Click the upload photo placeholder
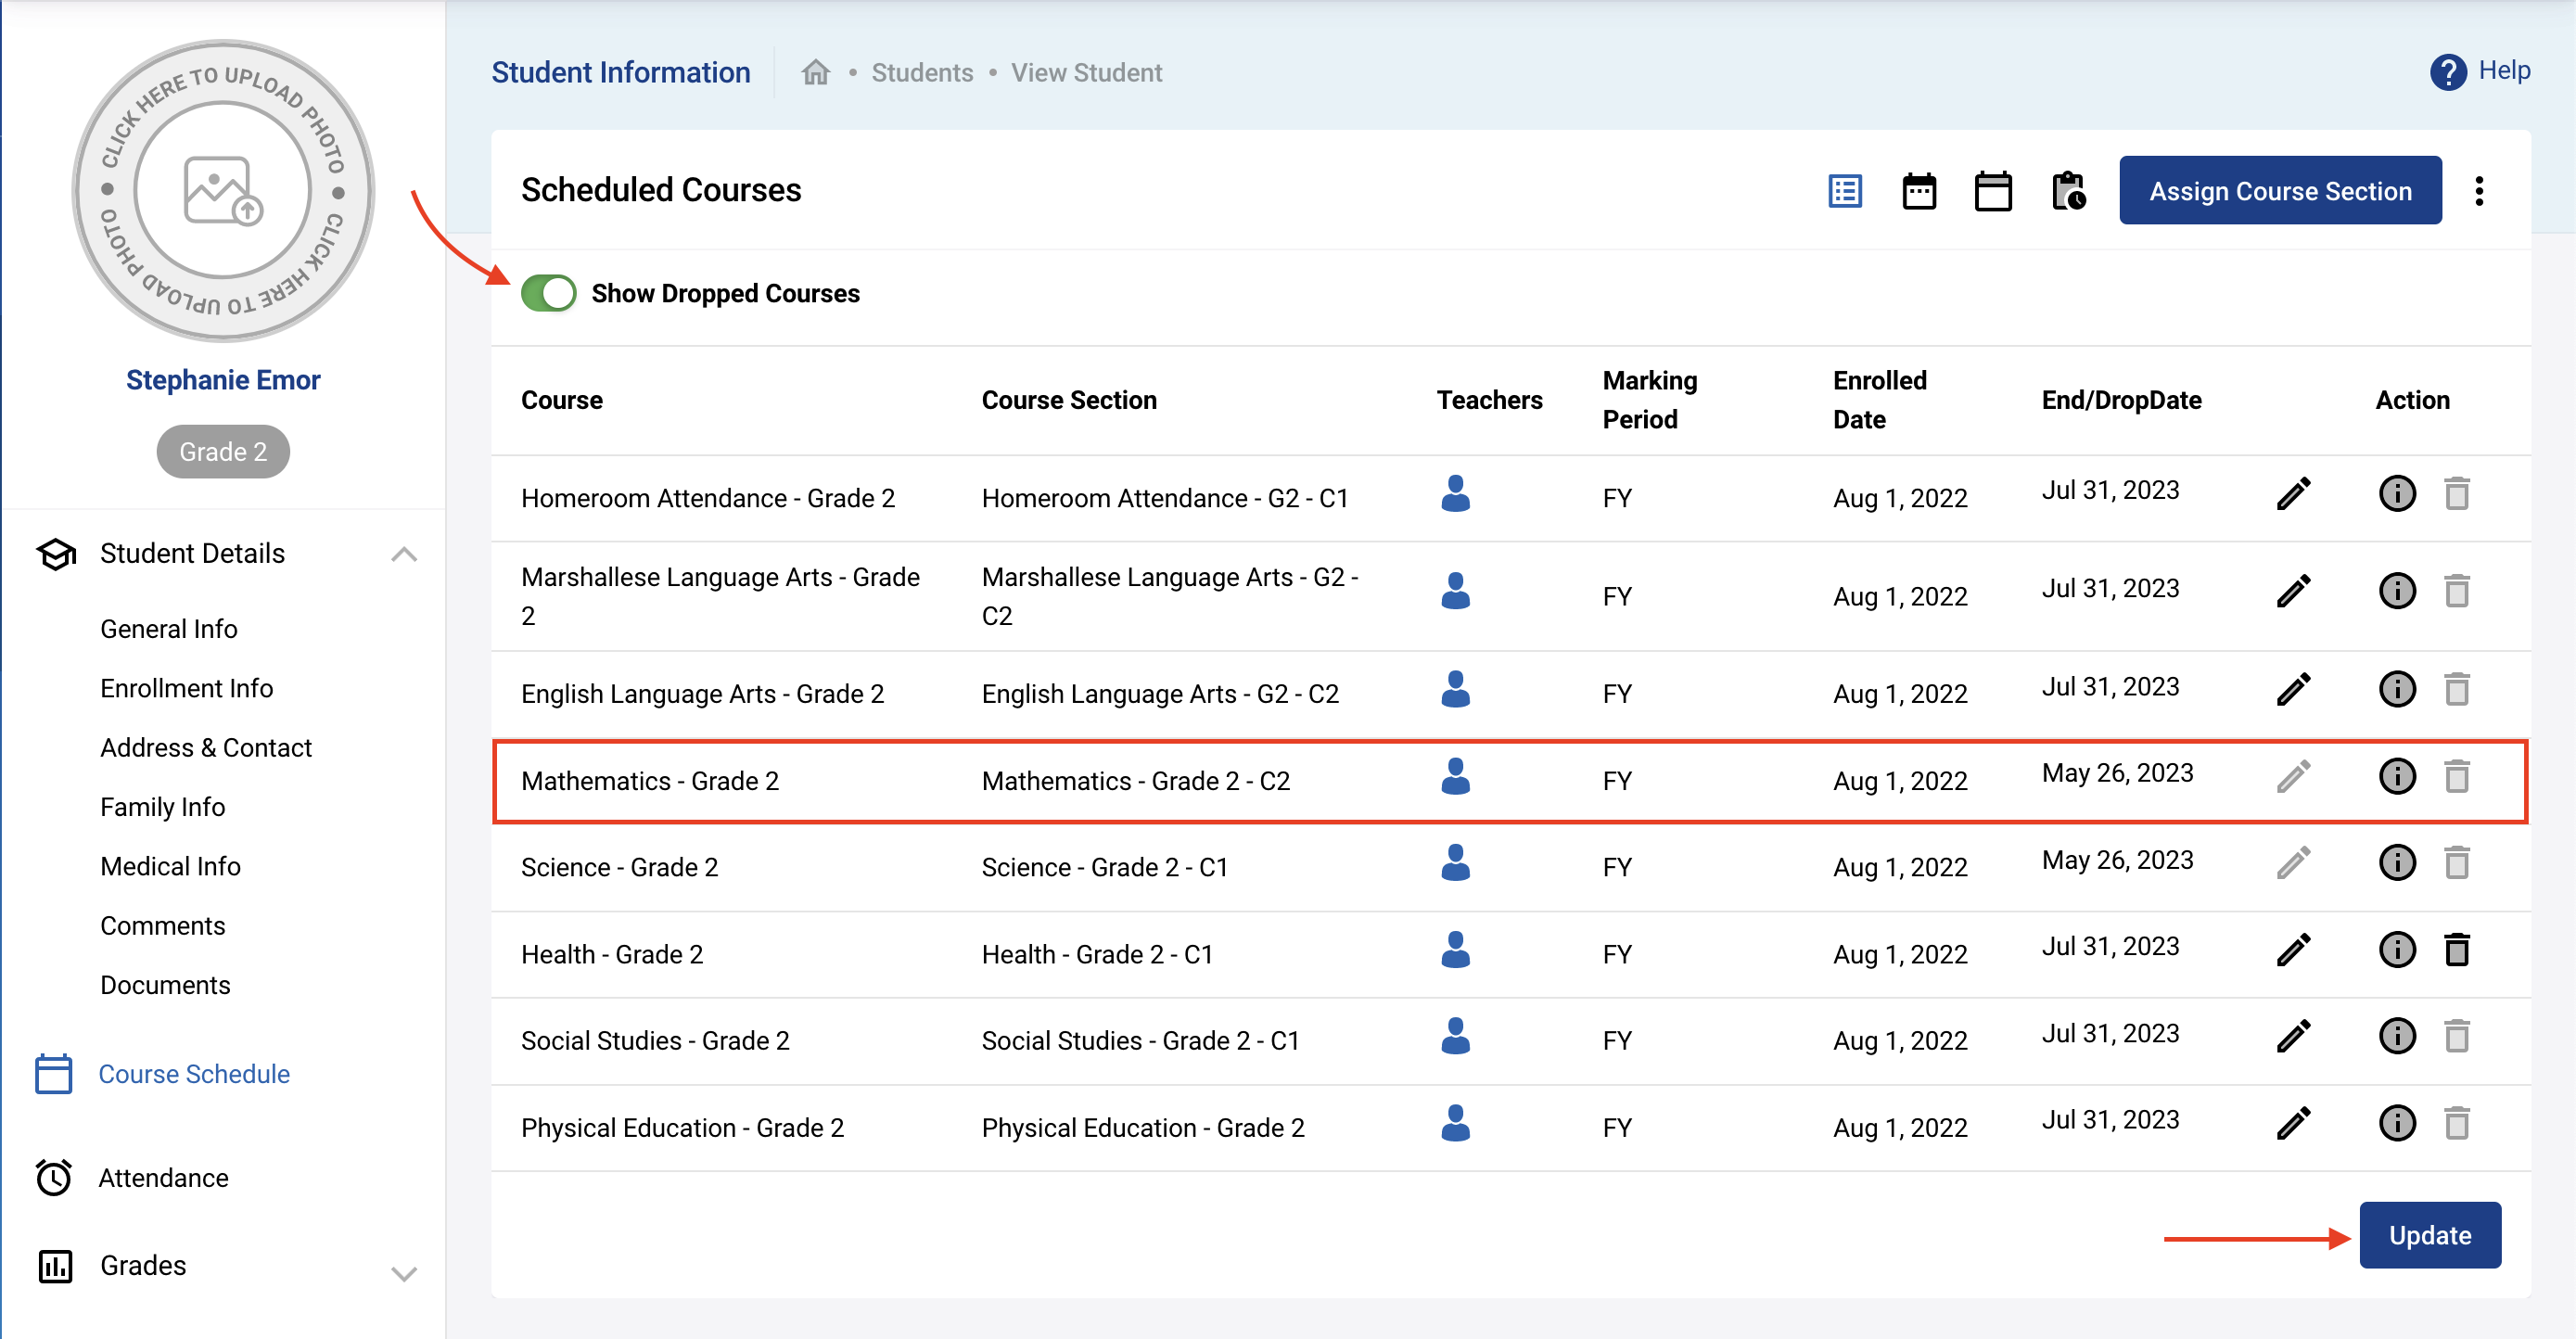This screenshot has width=2576, height=1339. click(x=223, y=190)
